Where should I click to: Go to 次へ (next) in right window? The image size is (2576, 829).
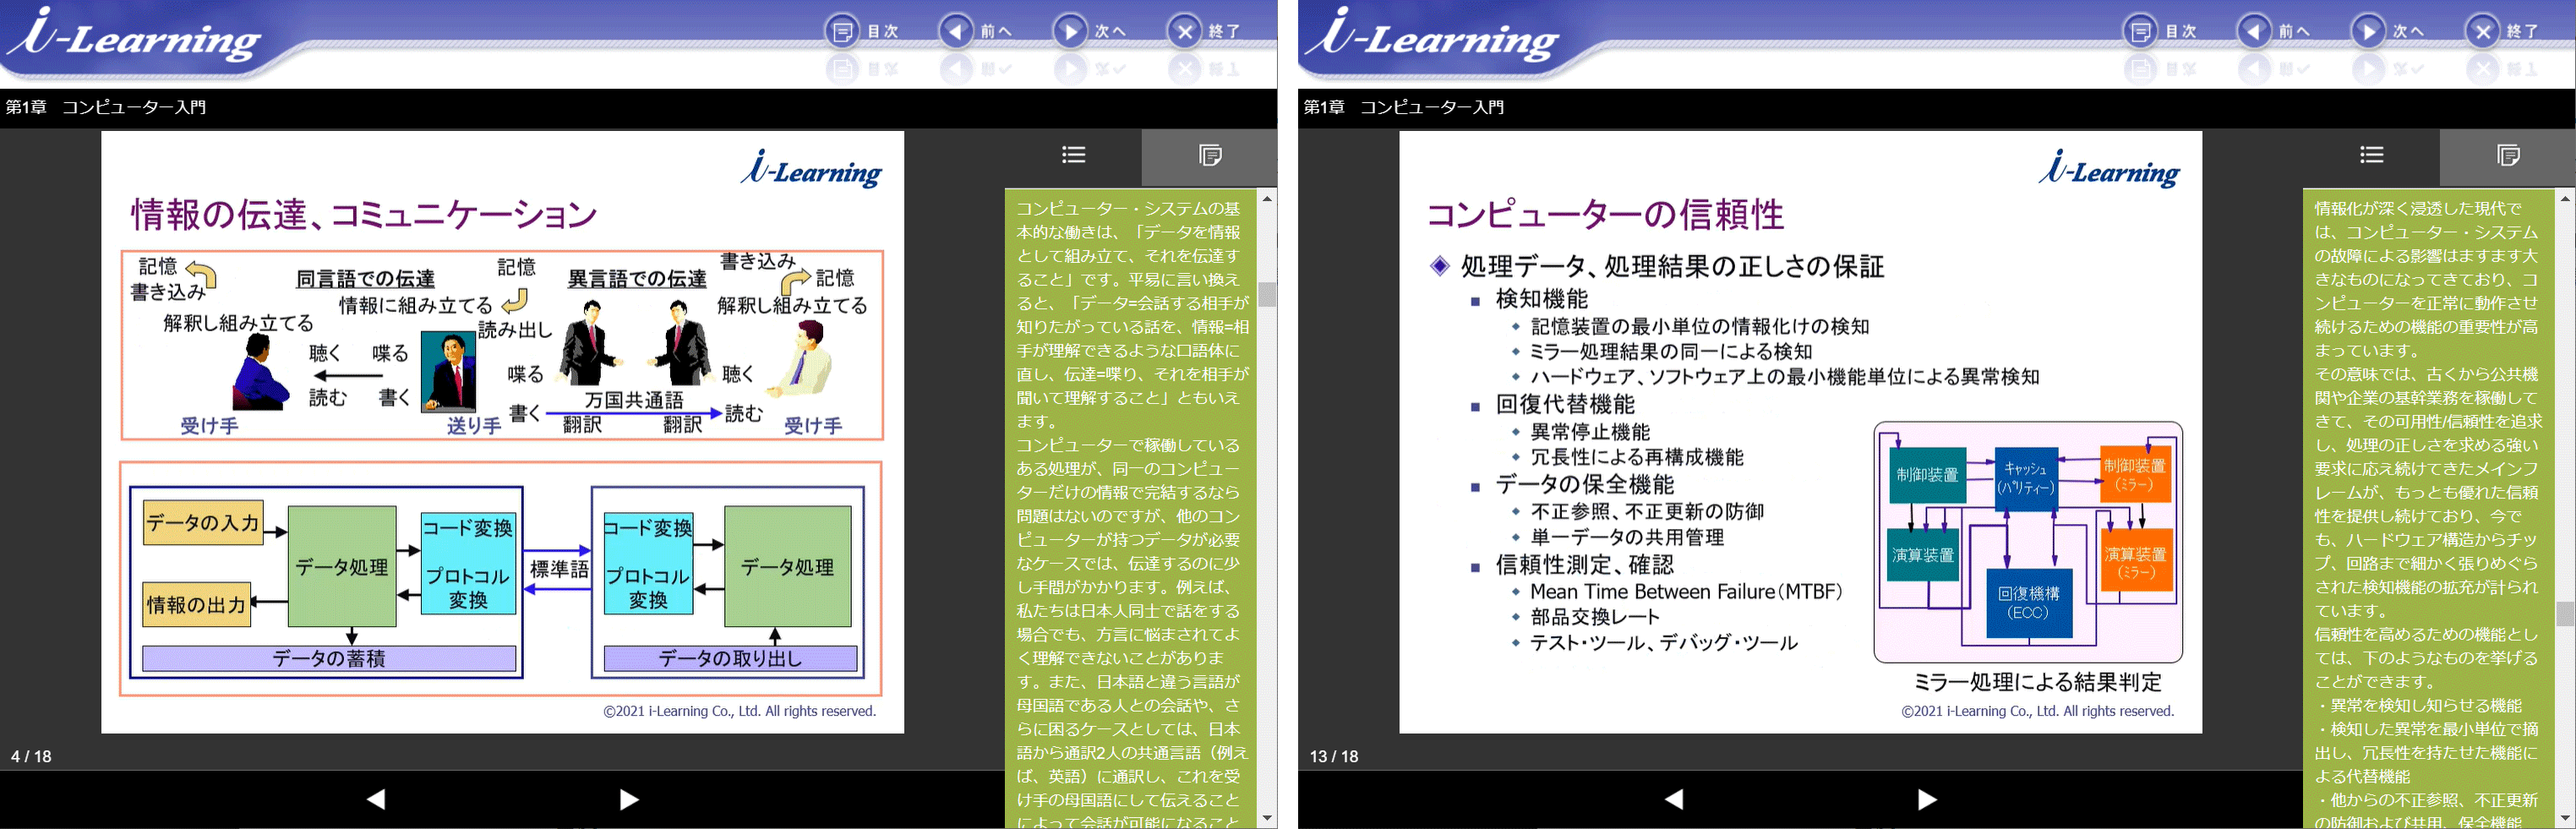tap(2388, 31)
